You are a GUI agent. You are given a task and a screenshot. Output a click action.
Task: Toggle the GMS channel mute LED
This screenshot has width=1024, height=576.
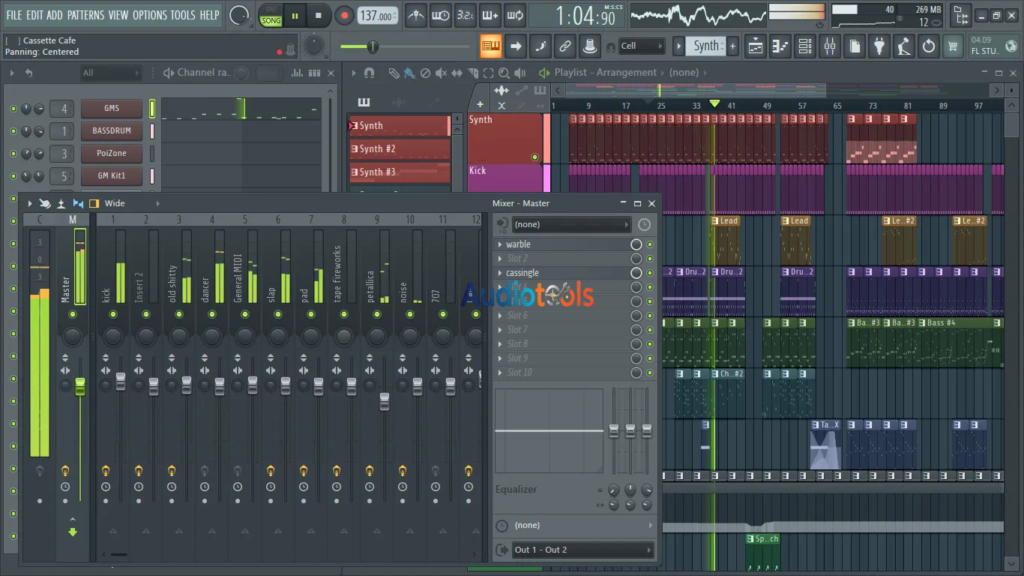[x=13, y=109]
